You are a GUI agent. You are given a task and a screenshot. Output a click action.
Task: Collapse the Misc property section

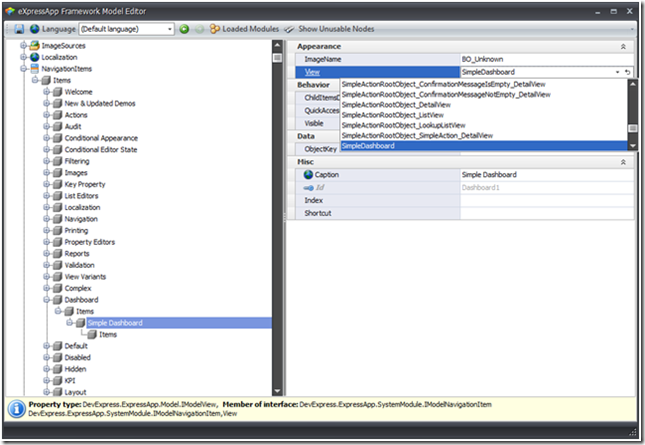click(623, 162)
